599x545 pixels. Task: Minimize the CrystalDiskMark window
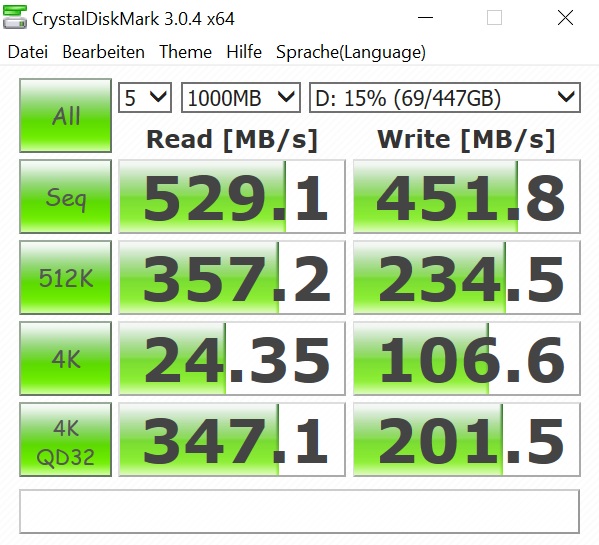pos(425,18)
